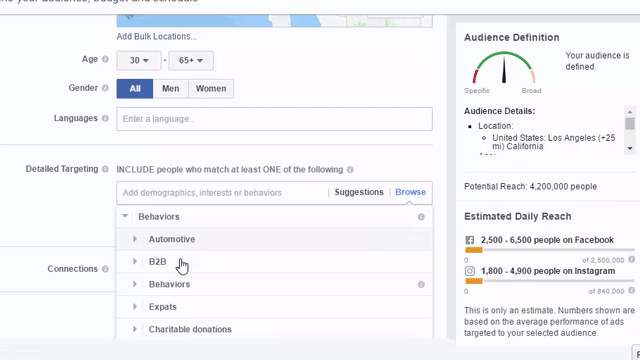Open the Browse tab
Screen dimensions: 640x360
(410, 192)
